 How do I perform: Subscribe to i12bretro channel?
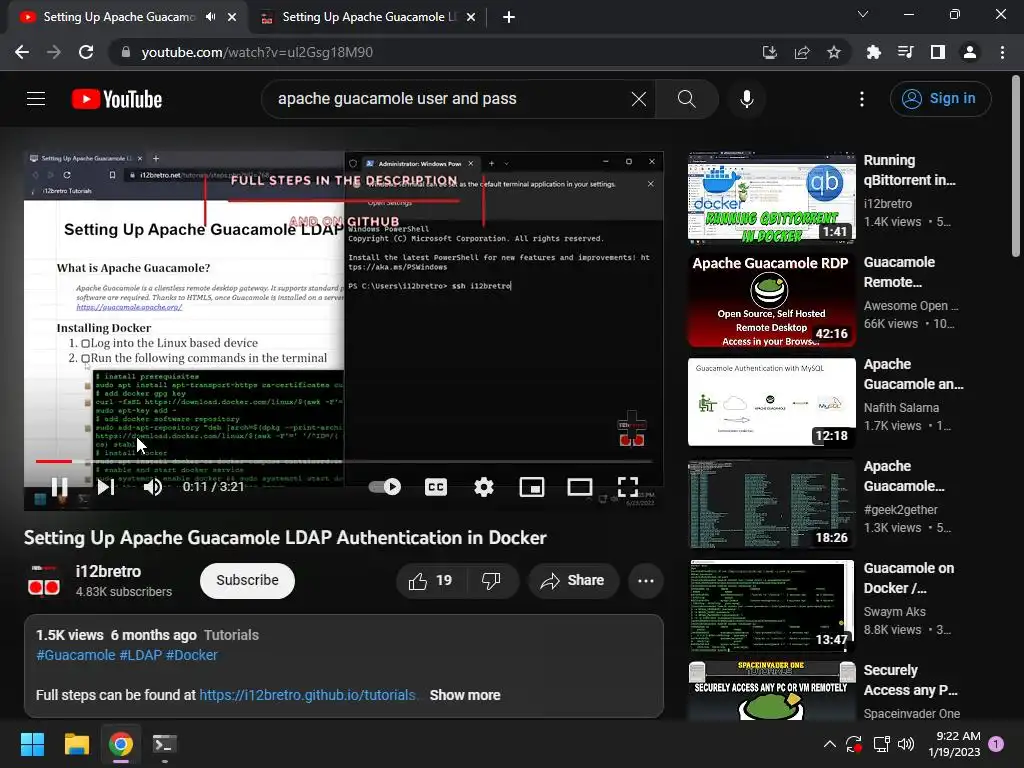pos(248,581)
